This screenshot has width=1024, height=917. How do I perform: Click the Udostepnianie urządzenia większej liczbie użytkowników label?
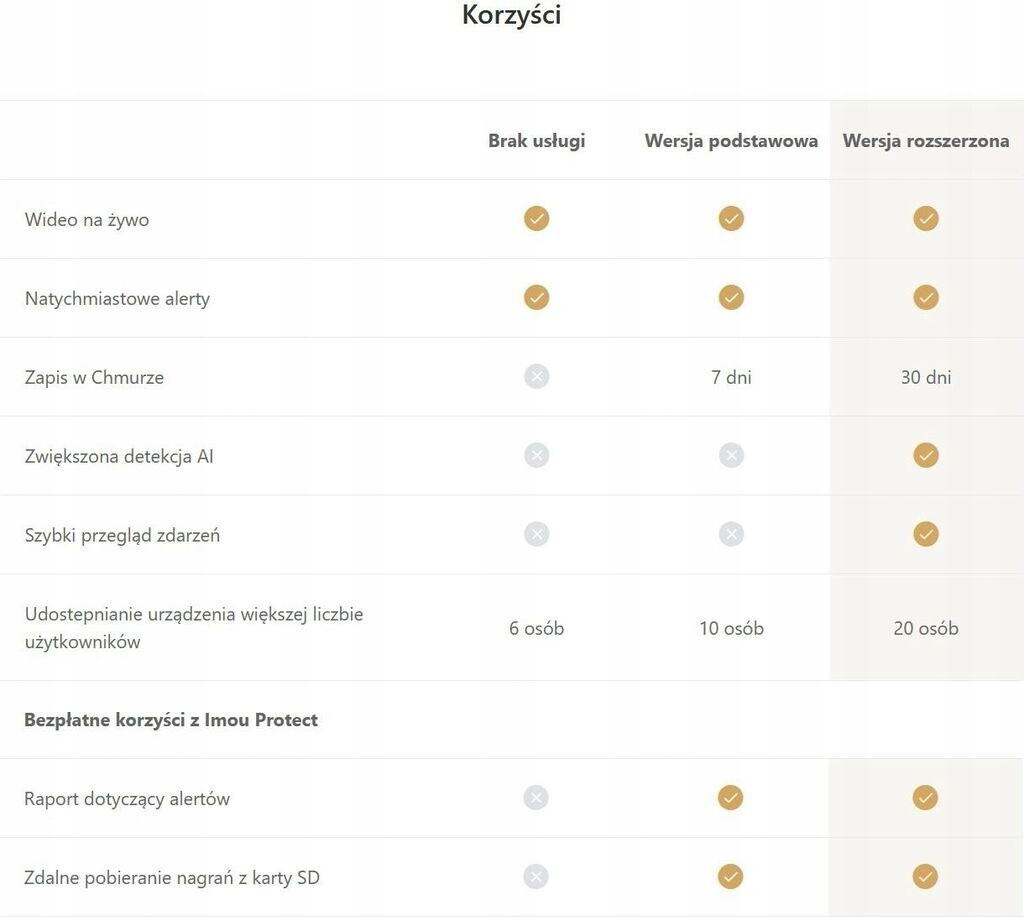pos(194,628)
